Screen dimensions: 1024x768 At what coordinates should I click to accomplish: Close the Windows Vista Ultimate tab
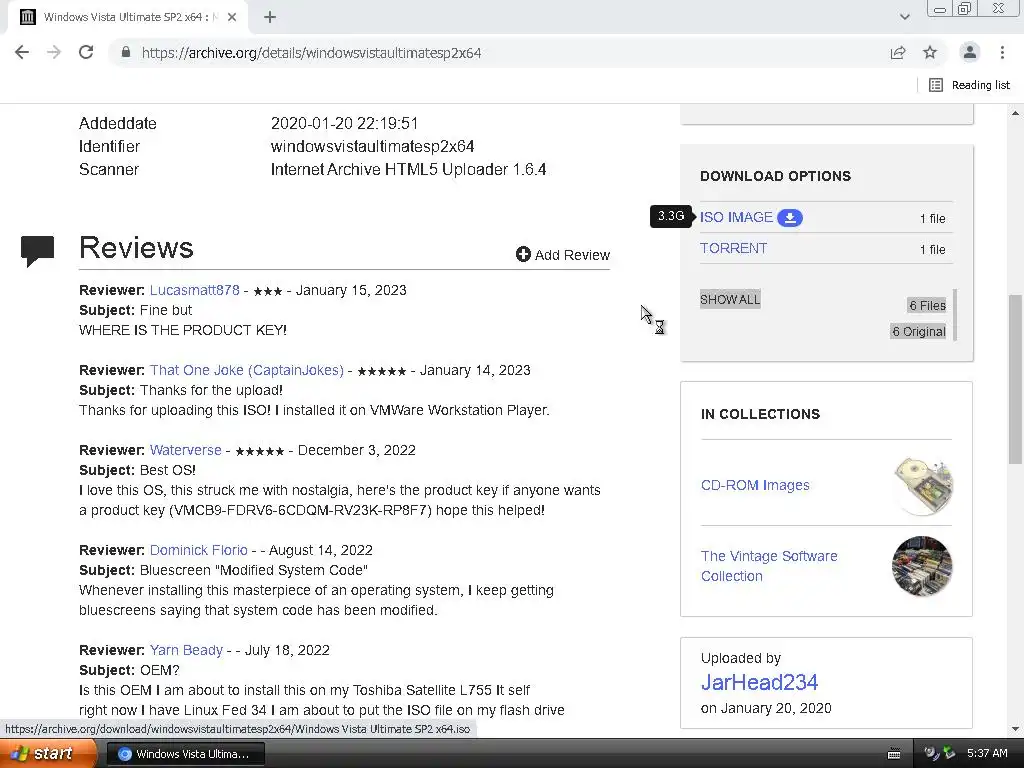[232, 18]
